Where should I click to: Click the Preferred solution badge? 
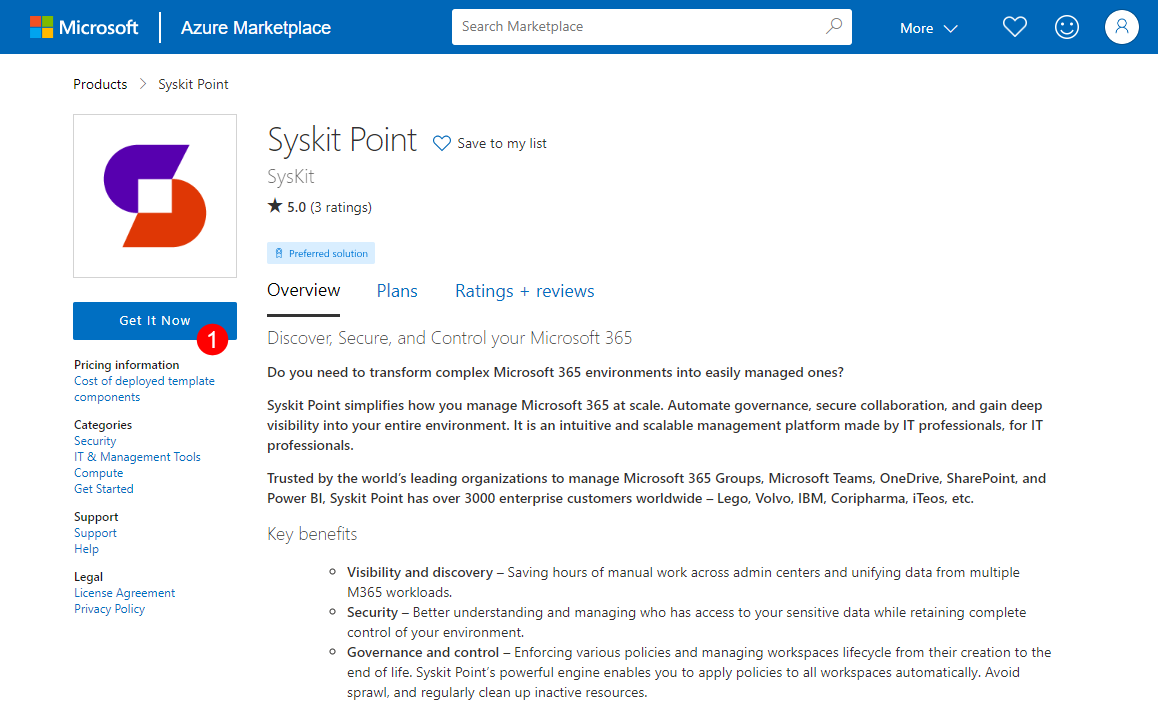pyautogui.click(x=320, y=252)
